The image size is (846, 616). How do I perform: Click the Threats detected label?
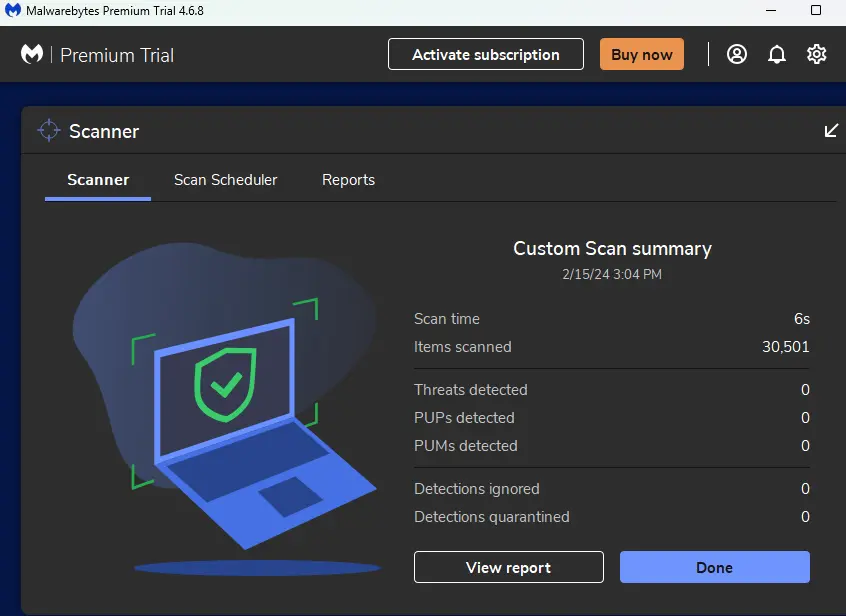pyautogui.click(x=470, y=390)
